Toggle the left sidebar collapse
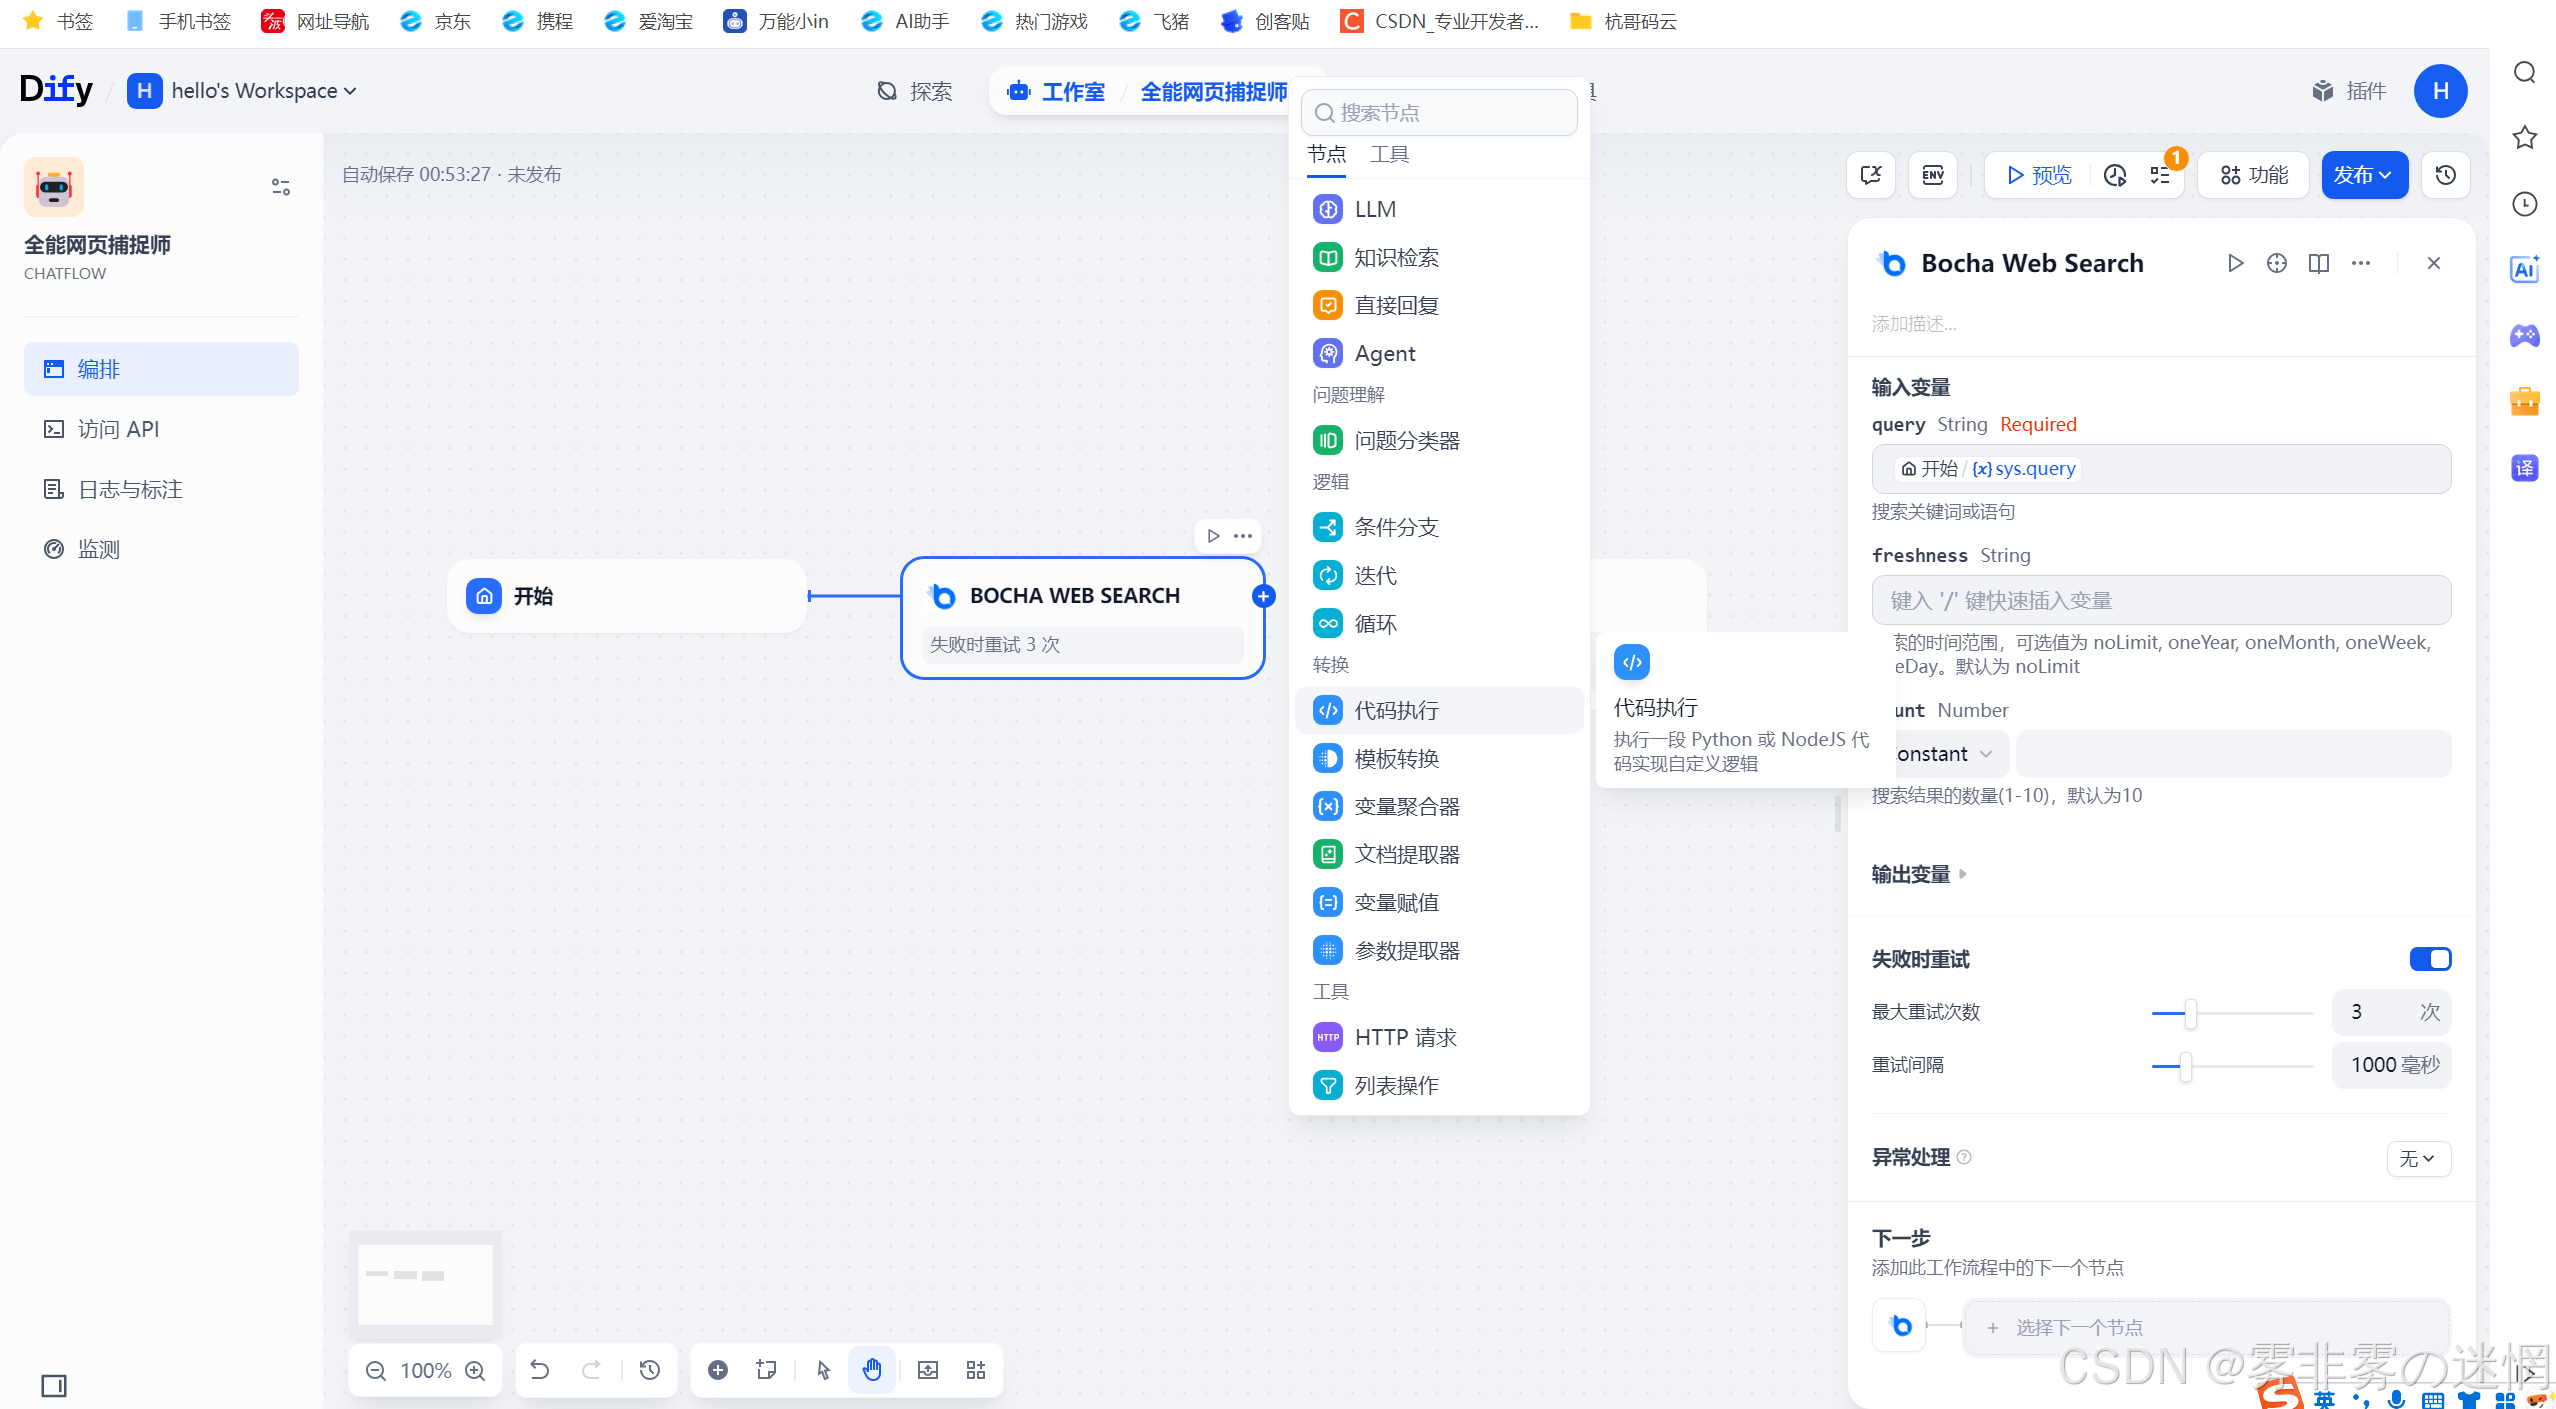 (54, 1385)
